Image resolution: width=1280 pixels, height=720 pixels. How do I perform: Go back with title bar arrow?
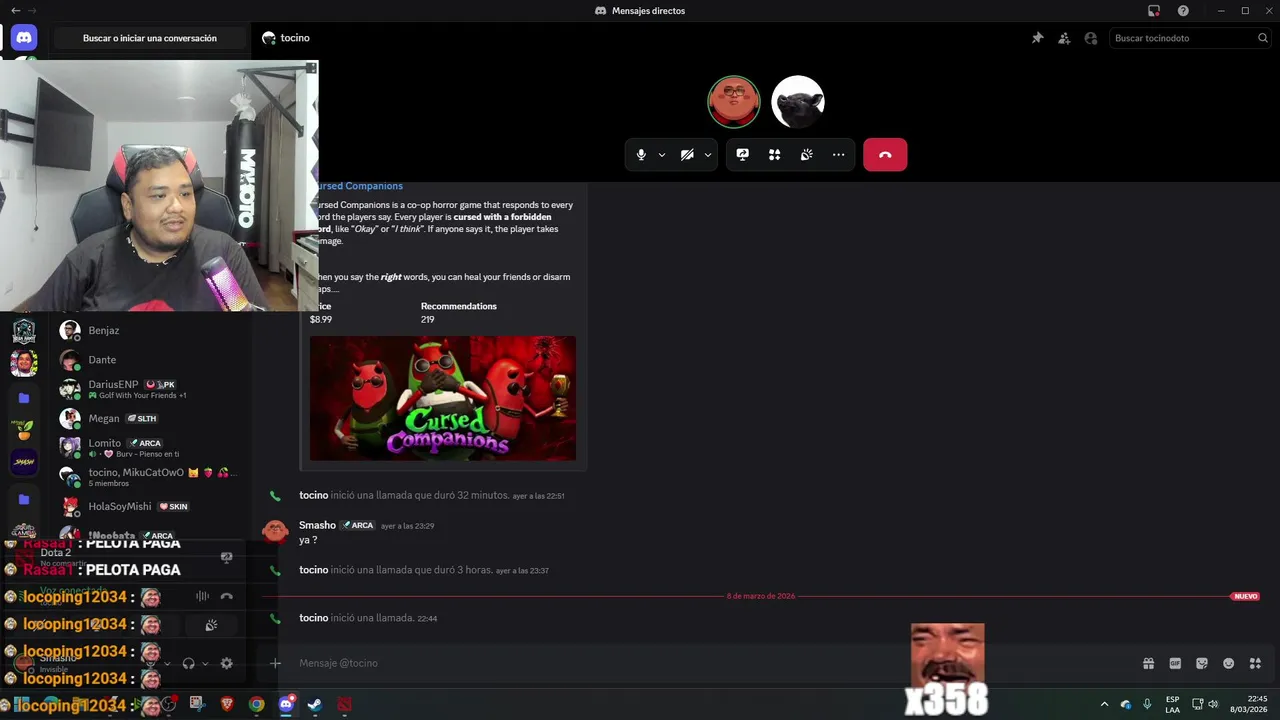[16, 11]
